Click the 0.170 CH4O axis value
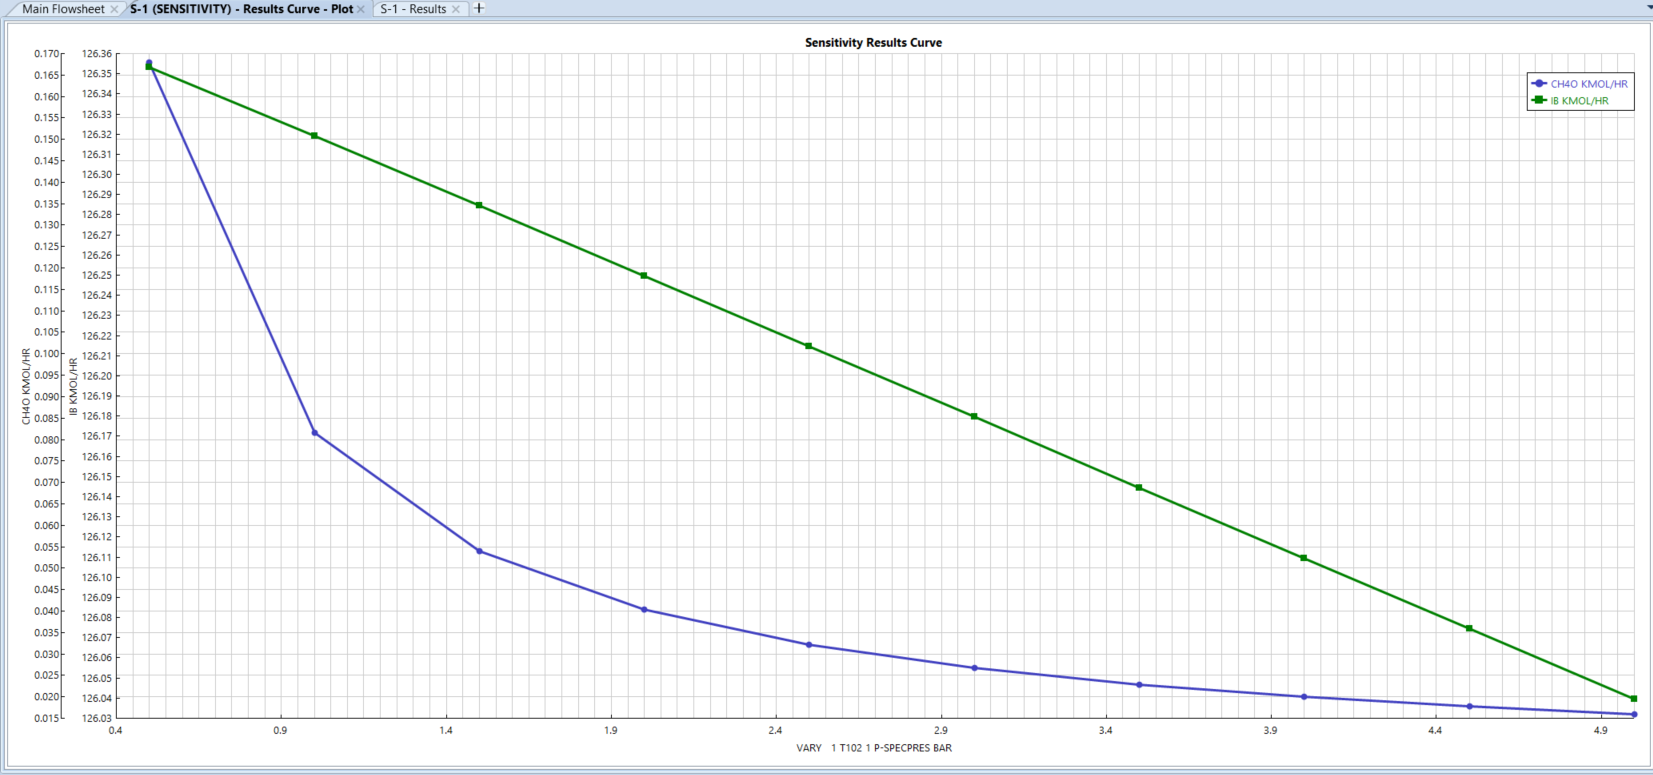Image resolution: width=1653 pixels, height=775 pixels. click(46, 54)
